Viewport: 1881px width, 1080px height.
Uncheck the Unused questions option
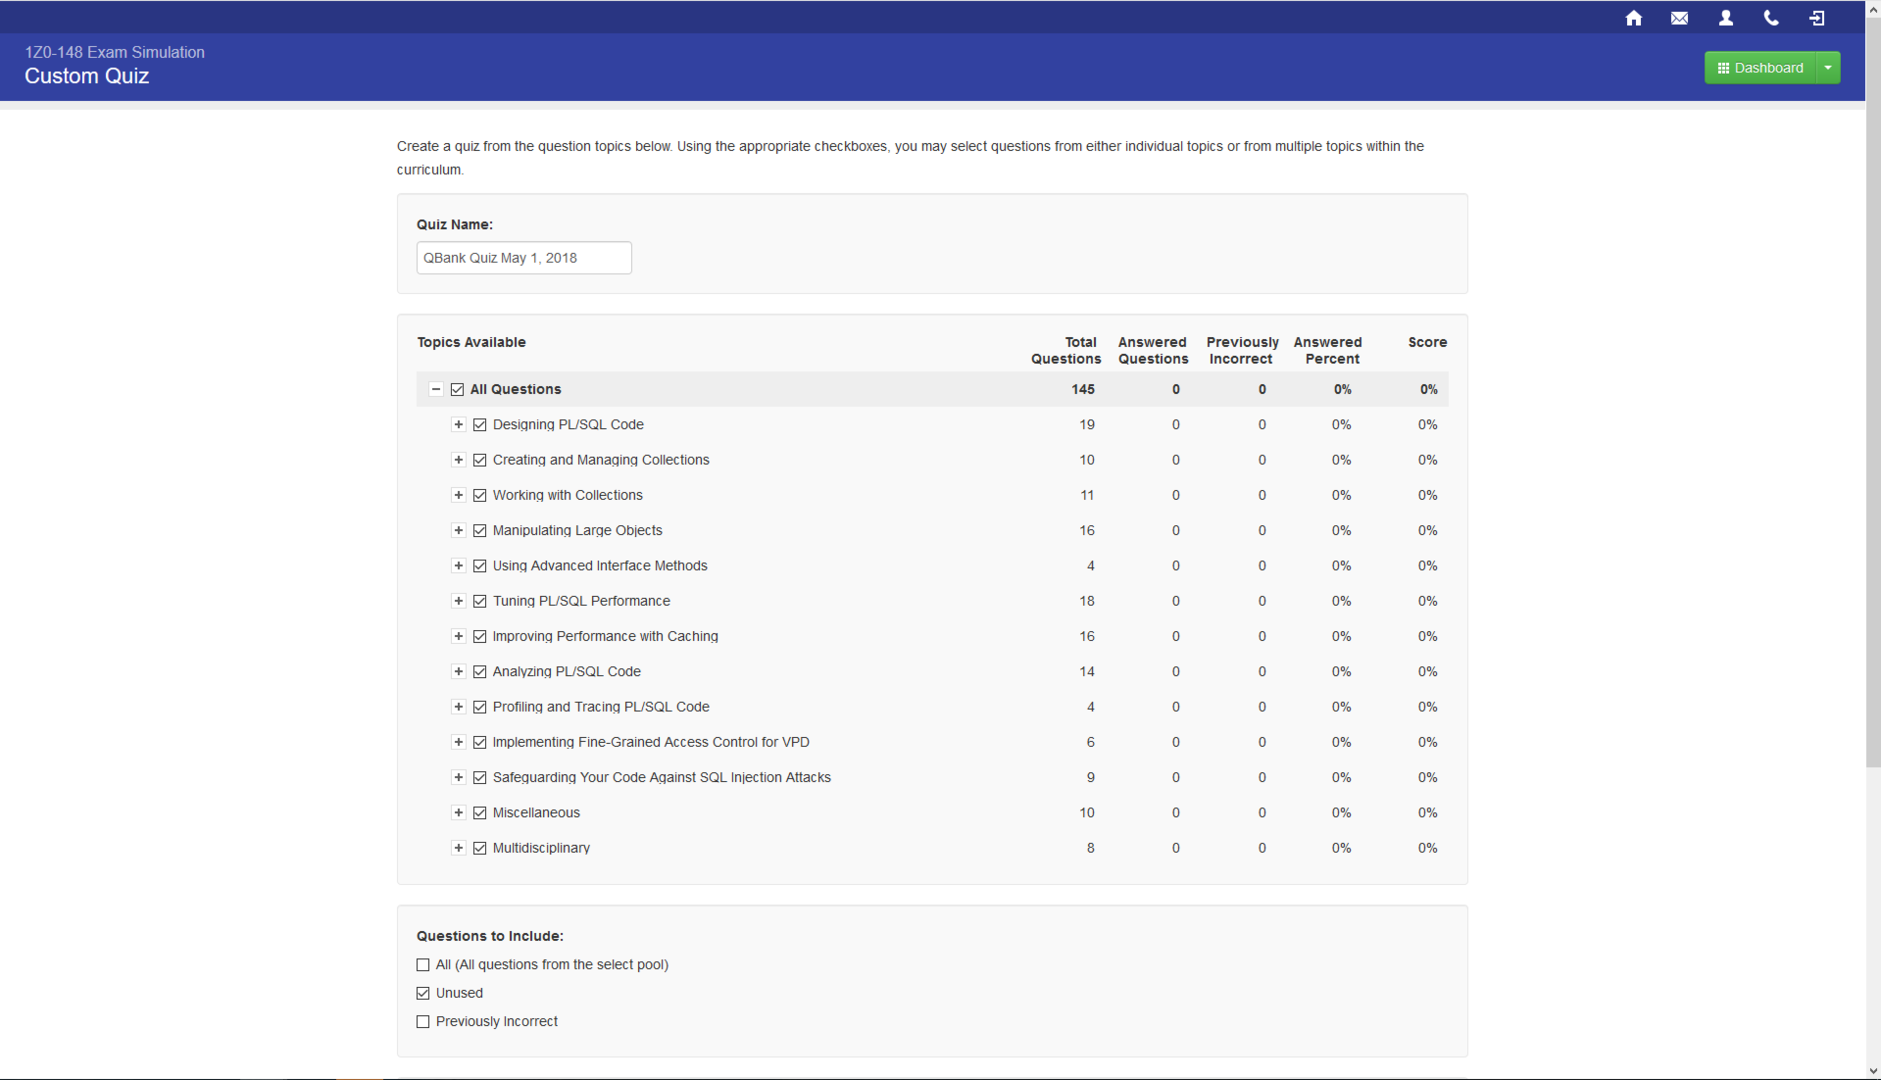(x=423, y=993)
